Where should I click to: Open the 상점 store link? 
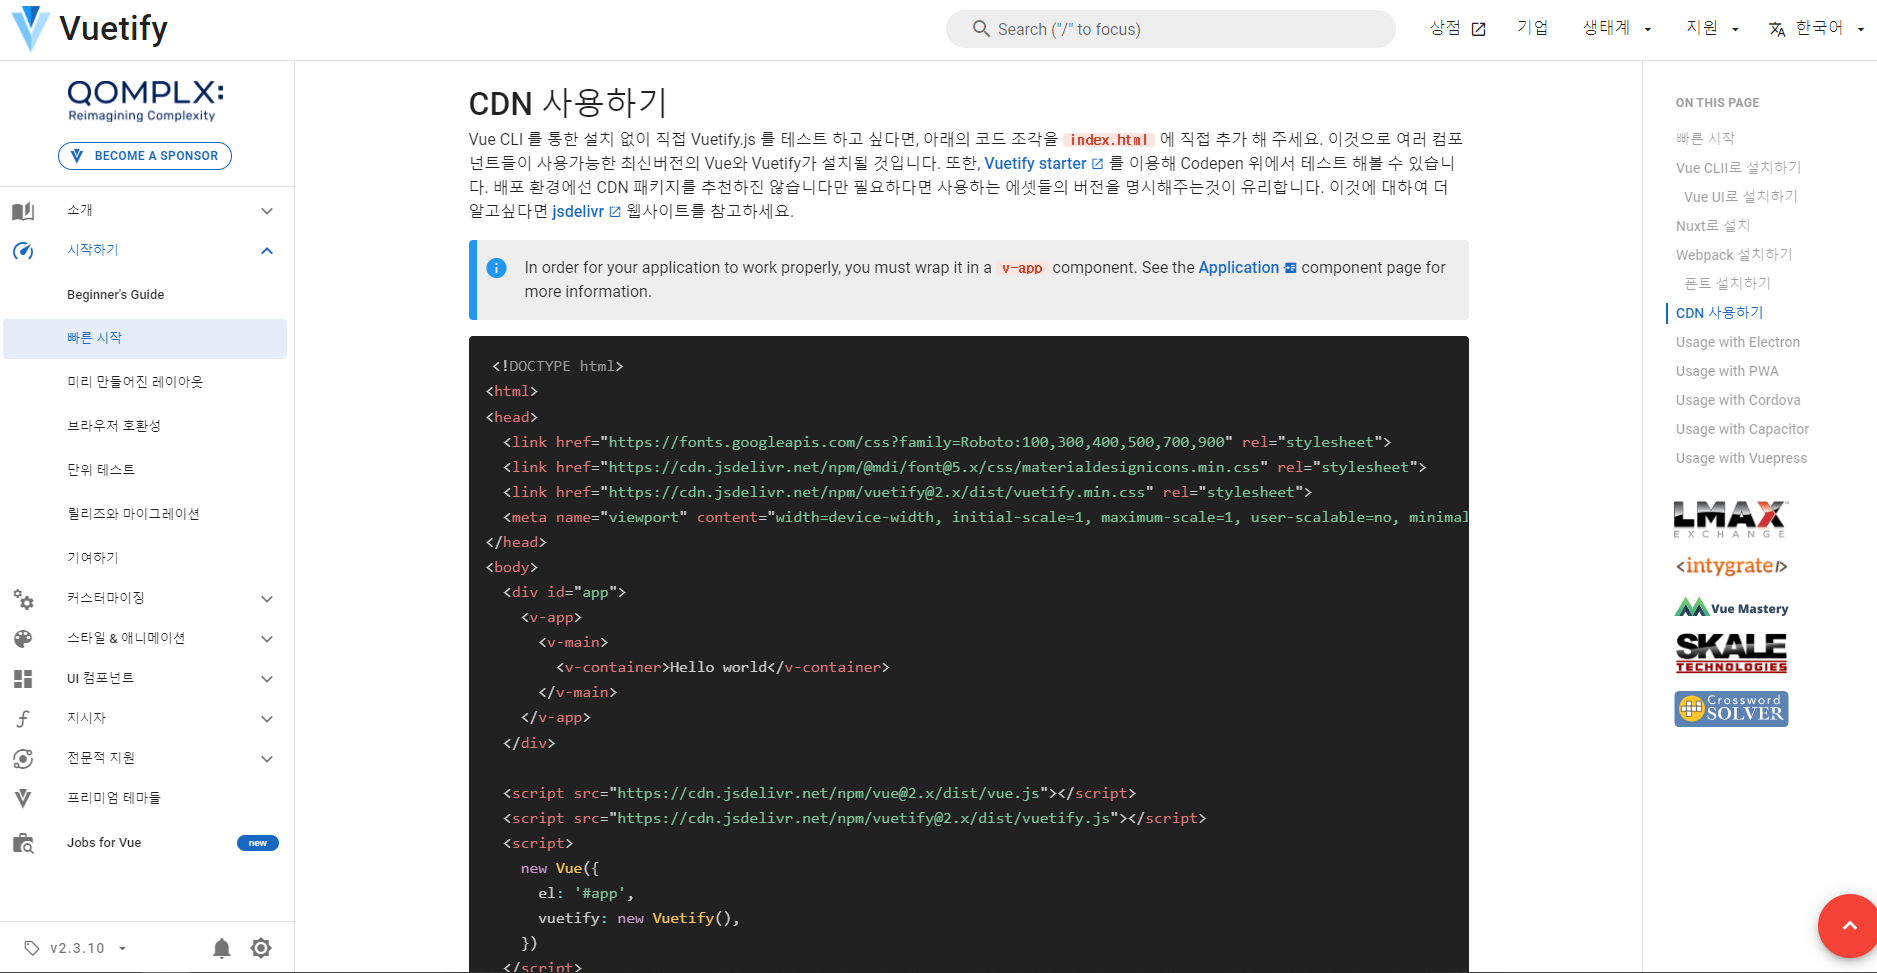1457,28
